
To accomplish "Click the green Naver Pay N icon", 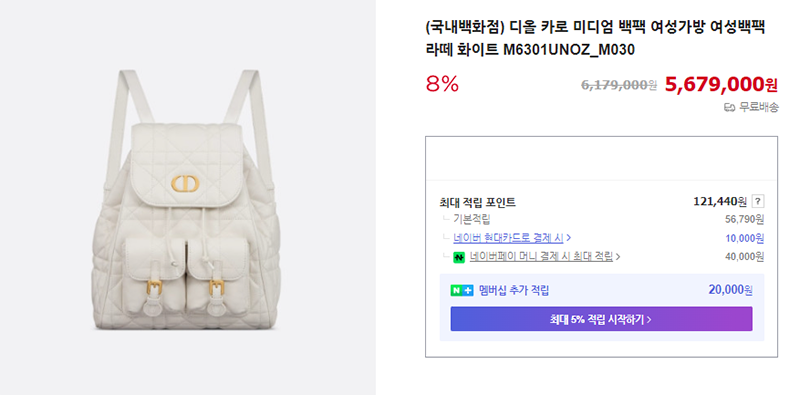I will pyautogui.click(x=459, y=258).
